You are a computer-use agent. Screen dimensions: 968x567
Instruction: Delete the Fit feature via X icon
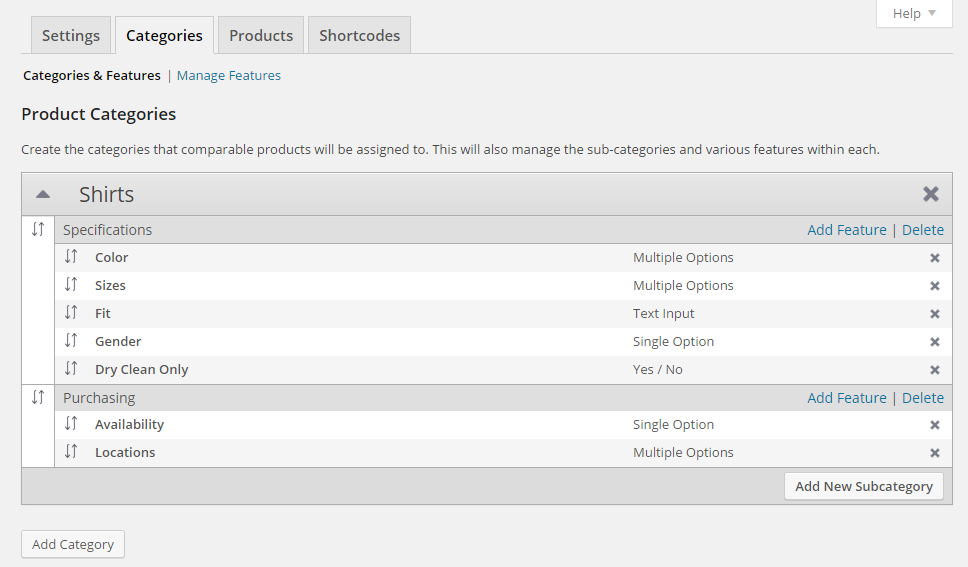coord(935,314)
